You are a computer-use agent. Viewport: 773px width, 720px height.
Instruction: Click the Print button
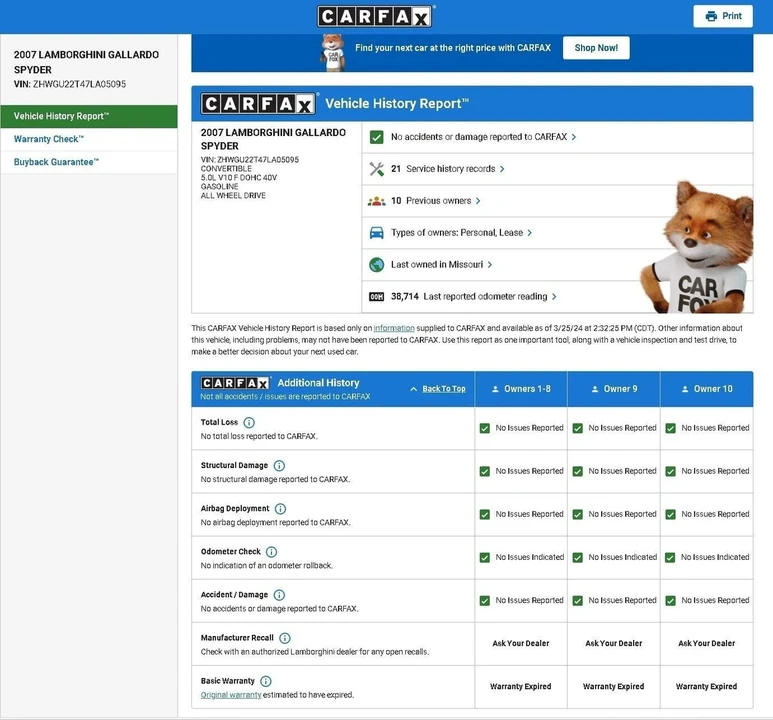723,16
